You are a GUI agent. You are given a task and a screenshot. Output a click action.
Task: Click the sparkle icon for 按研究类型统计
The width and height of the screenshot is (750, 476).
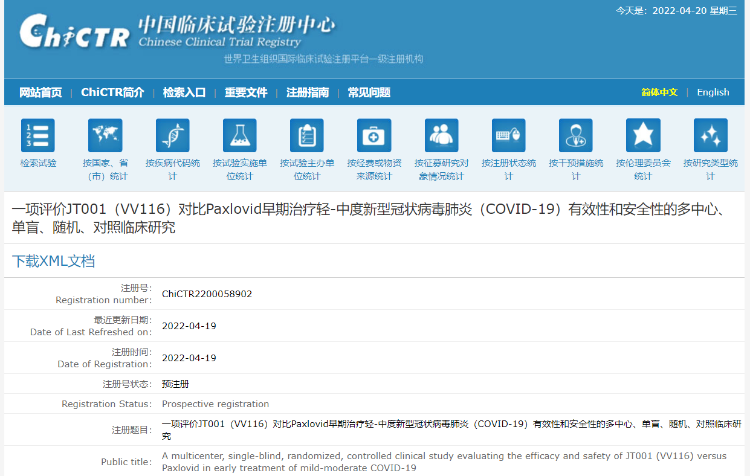pyautogui.click(x=710, y=135)
